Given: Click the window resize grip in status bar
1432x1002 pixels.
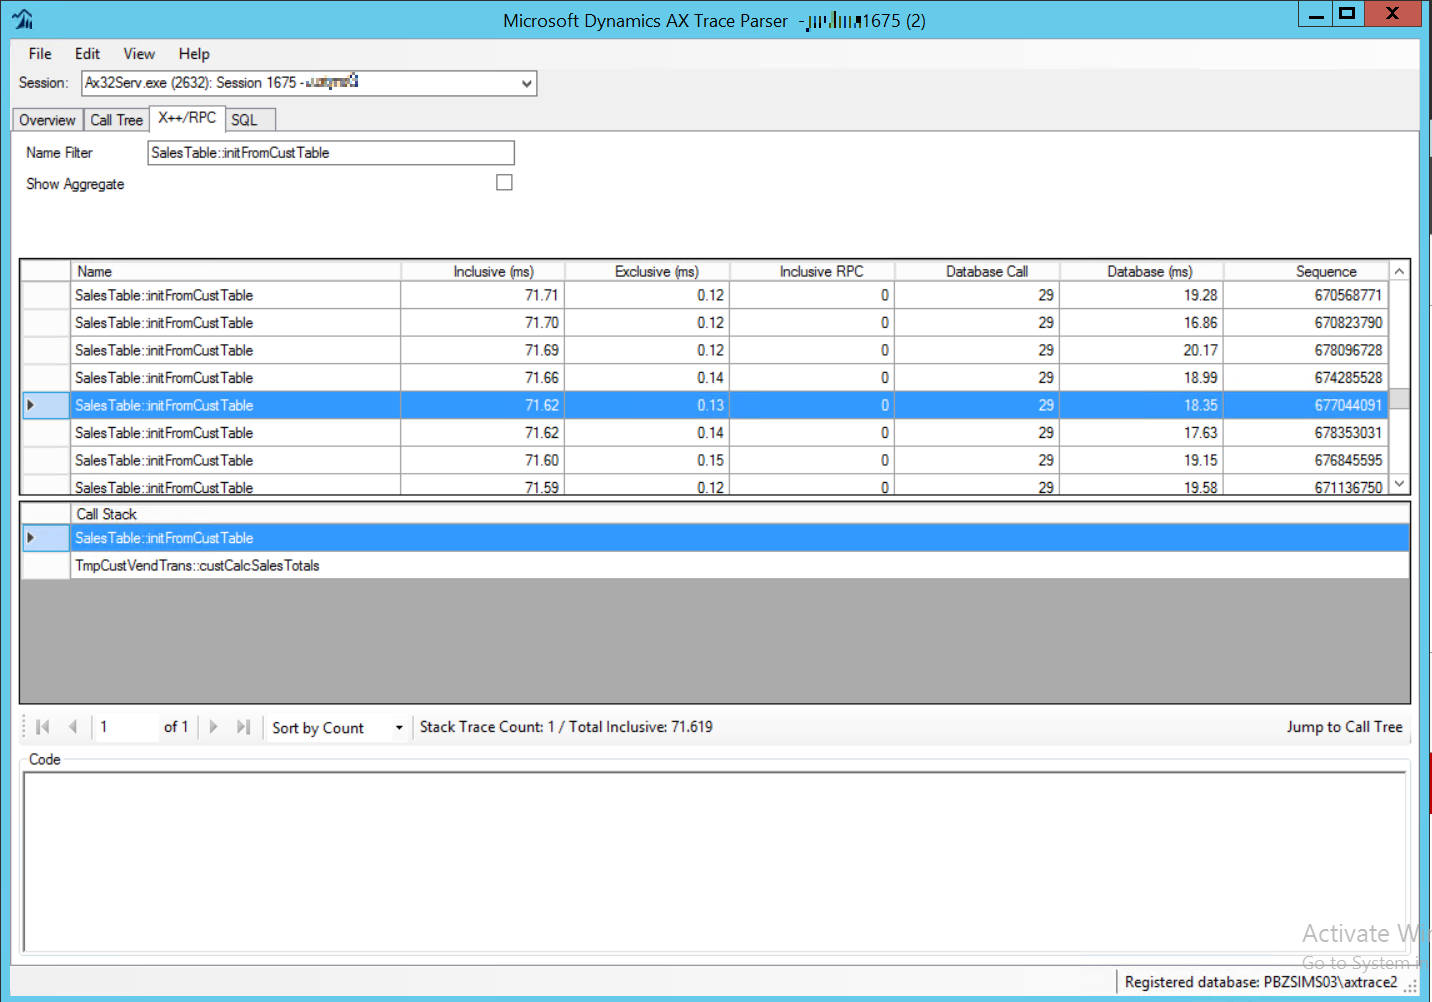Looking at the screenshot, I should click(1411, 986).
